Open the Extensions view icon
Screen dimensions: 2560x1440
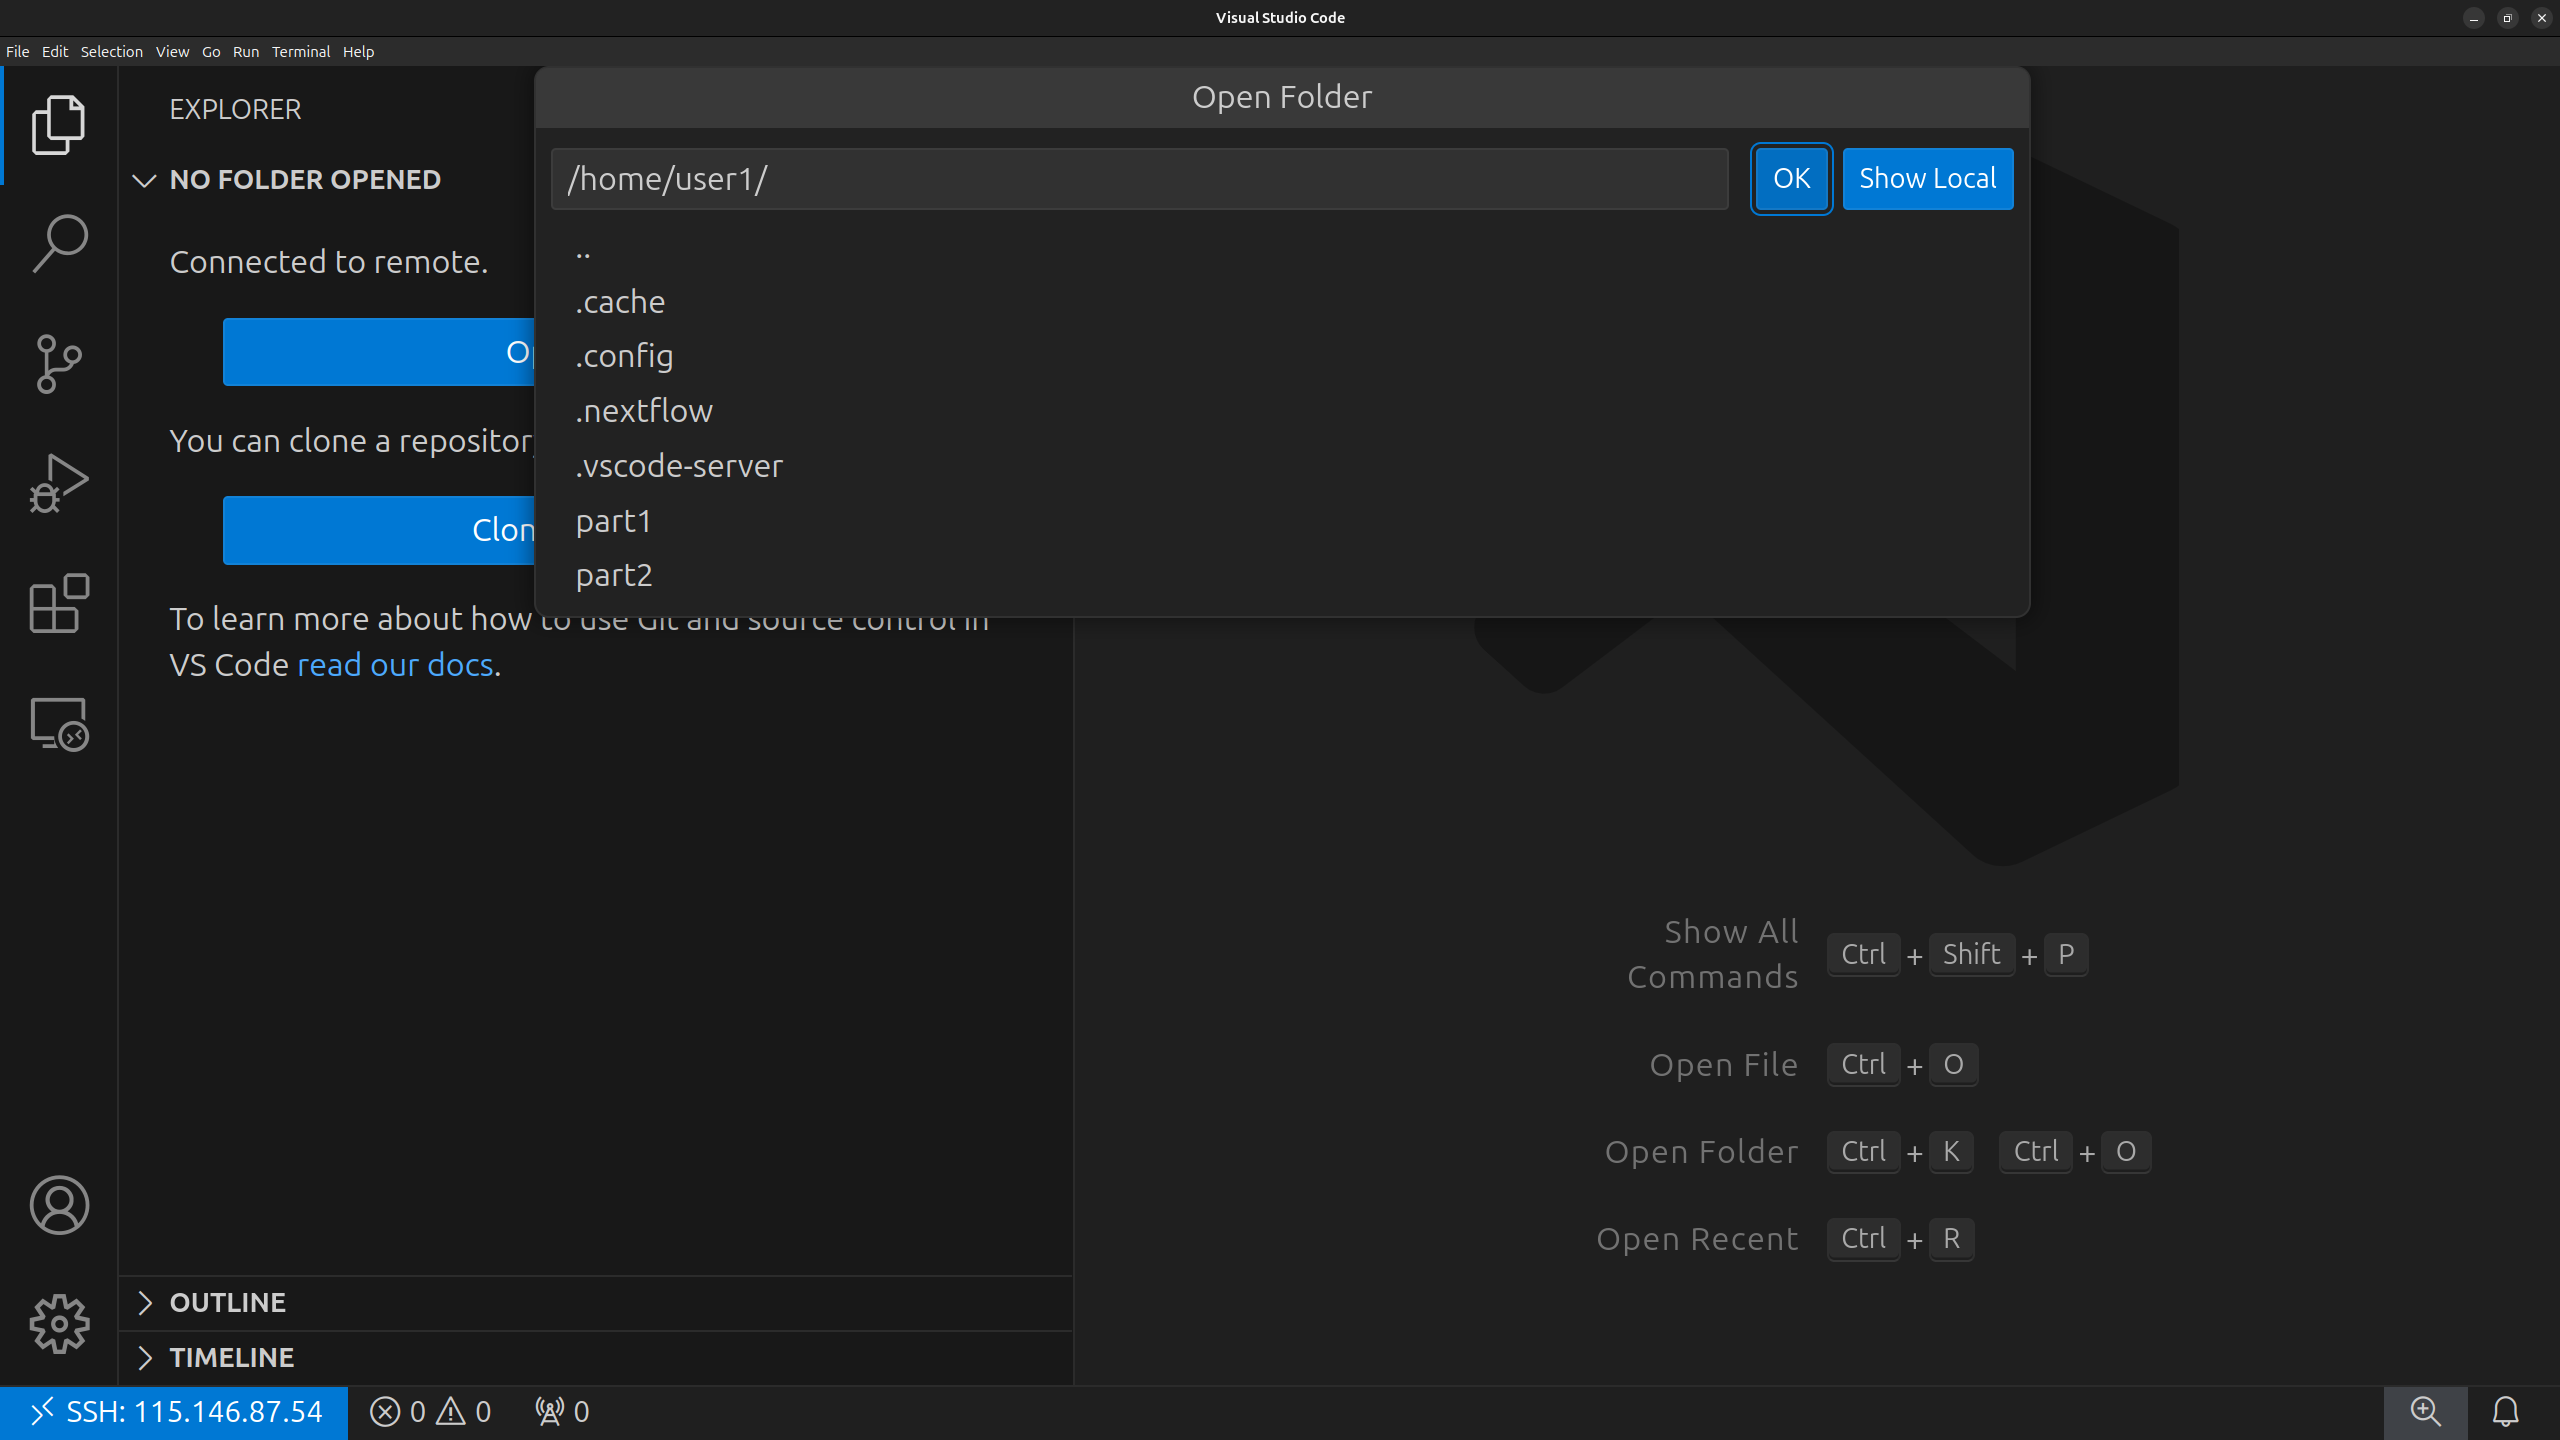point(59,603)
